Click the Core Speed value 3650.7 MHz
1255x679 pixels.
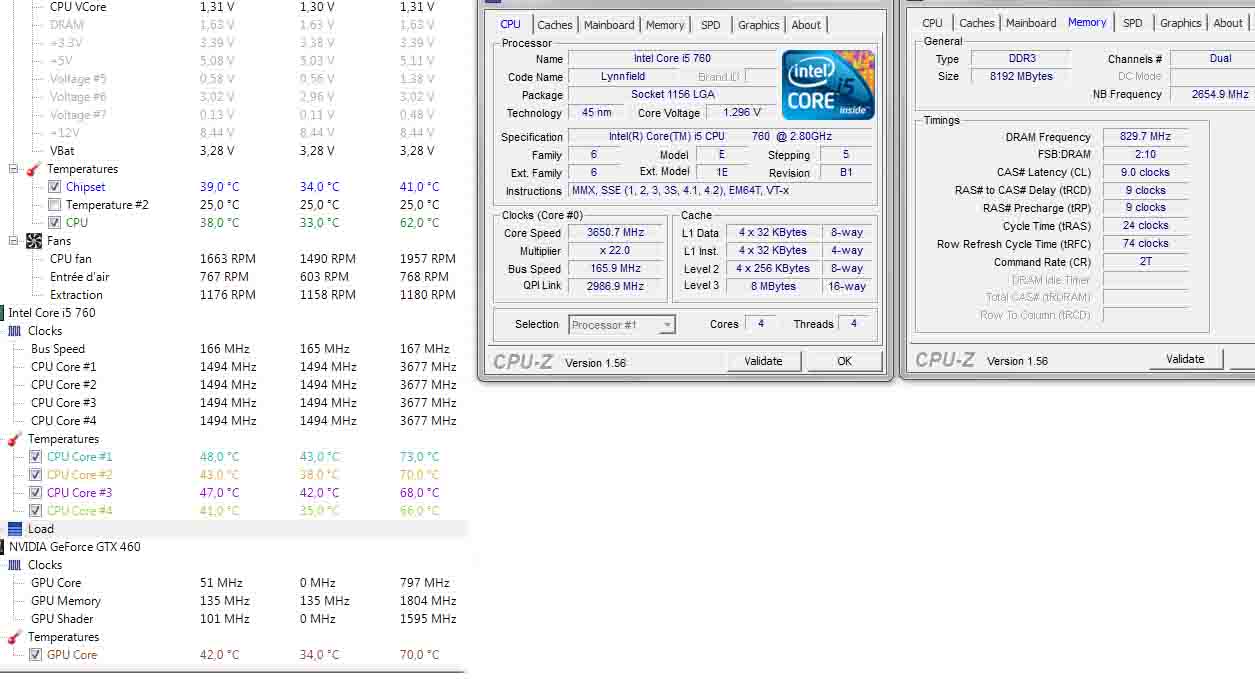615,233
